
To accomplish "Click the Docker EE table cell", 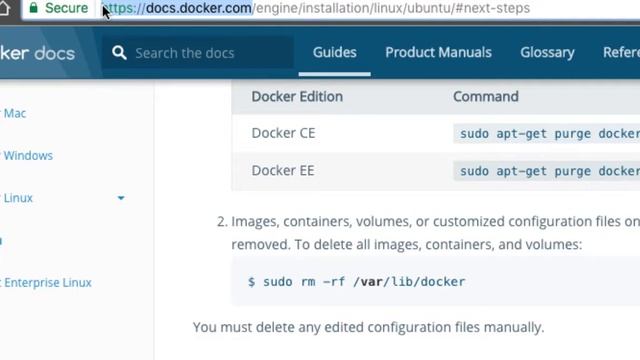I will pos(283,171).
